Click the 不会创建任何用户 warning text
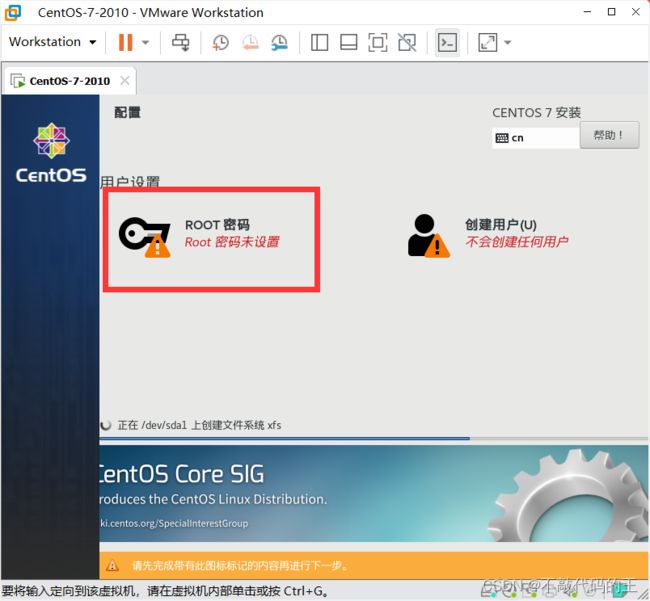 517,241
